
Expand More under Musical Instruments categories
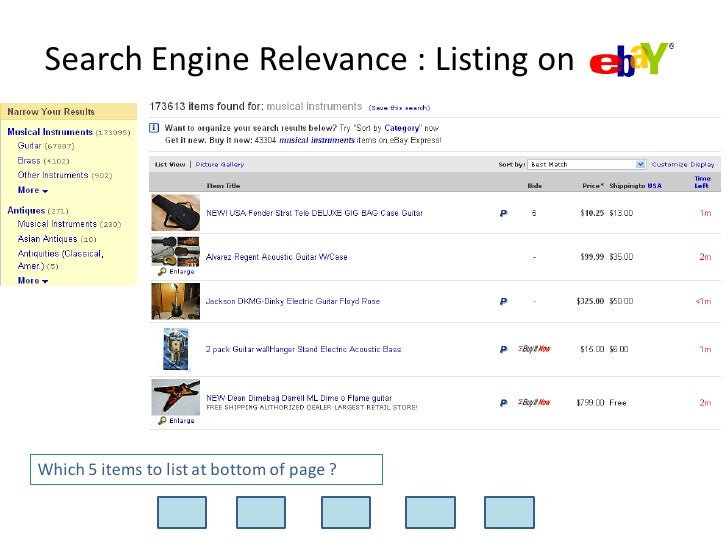tap(32, 190)
